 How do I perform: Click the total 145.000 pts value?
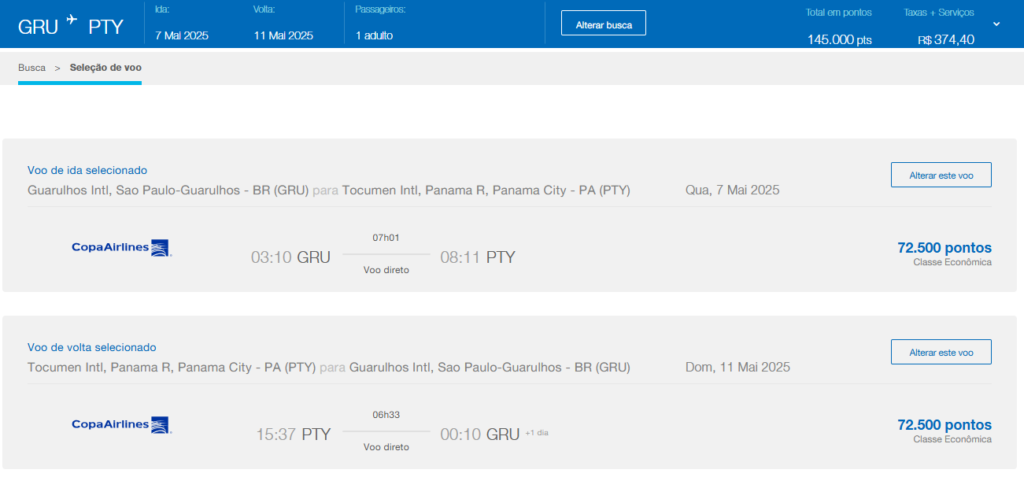[x=840, y=40]
